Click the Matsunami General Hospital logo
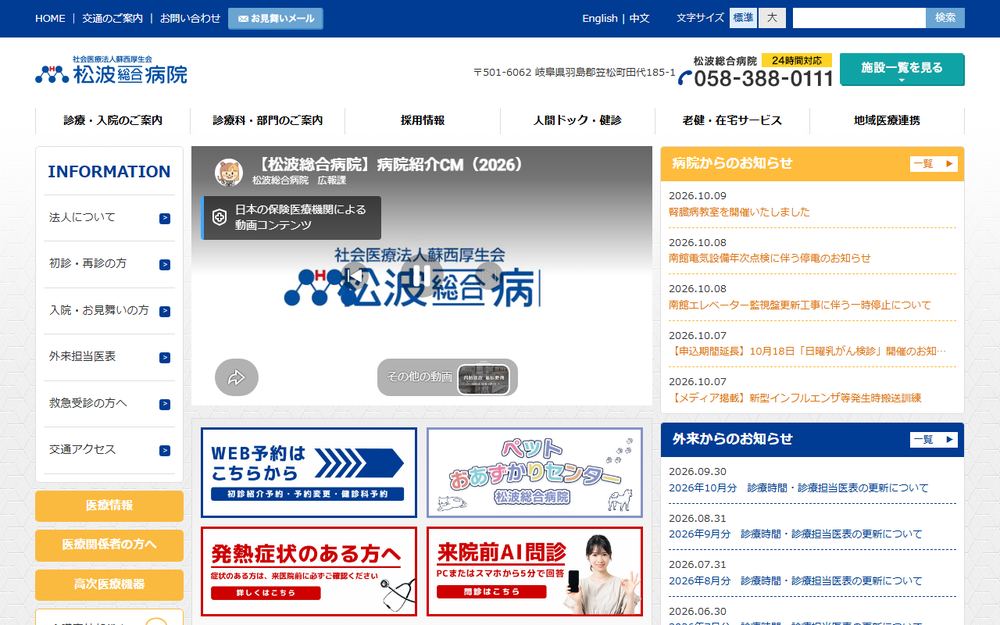The height and width of the screenshot is (625, 1000). [112, 70]
